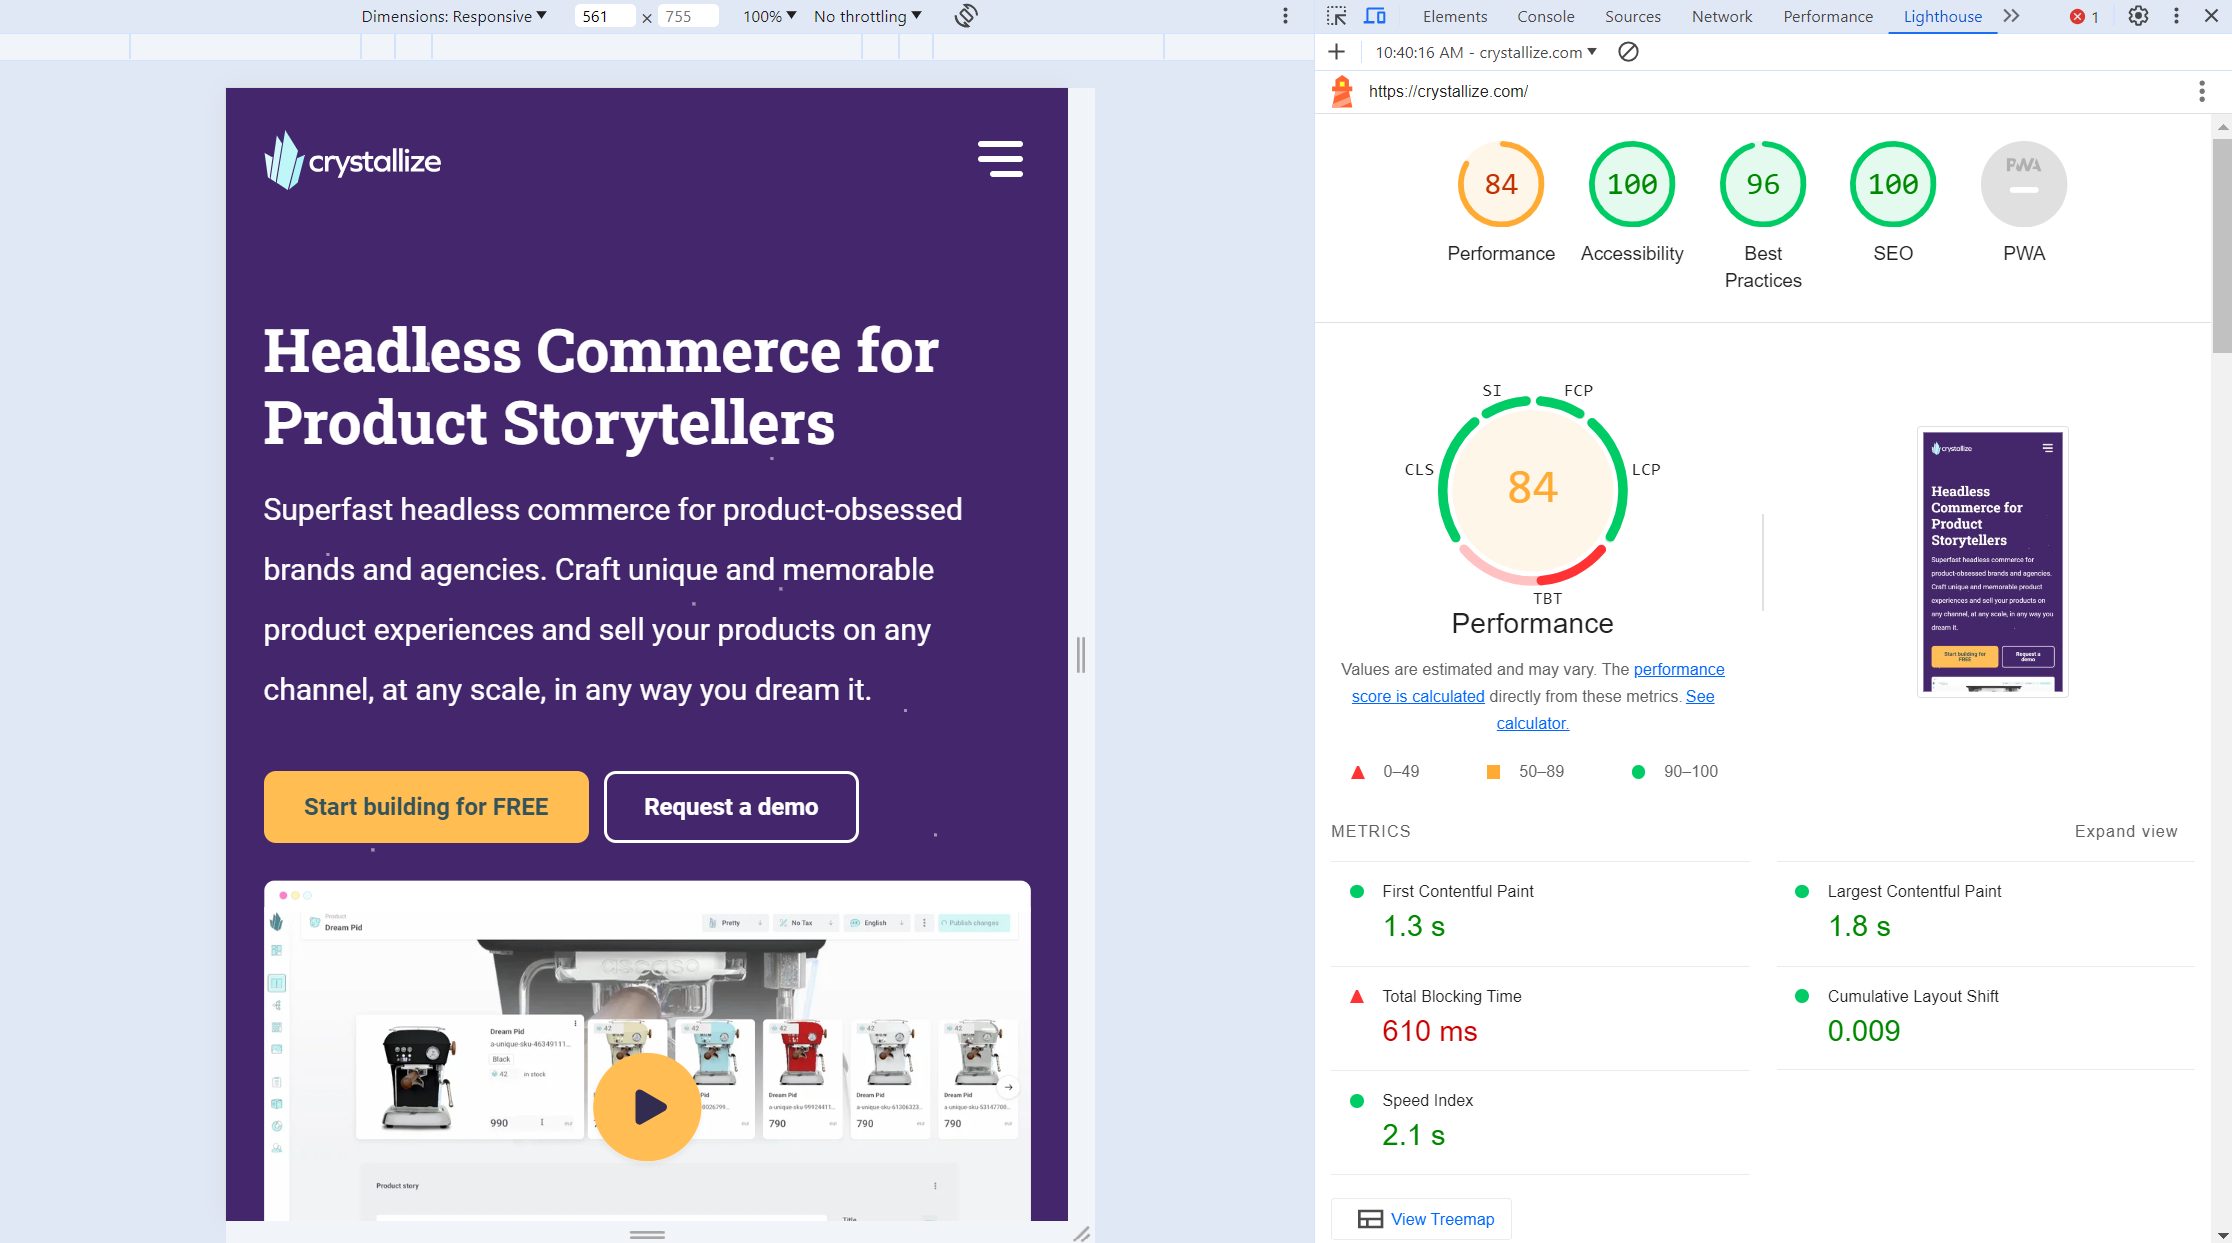Click the inspect element picker icon
2232x1243 pixels.
tap(1337, 16)
